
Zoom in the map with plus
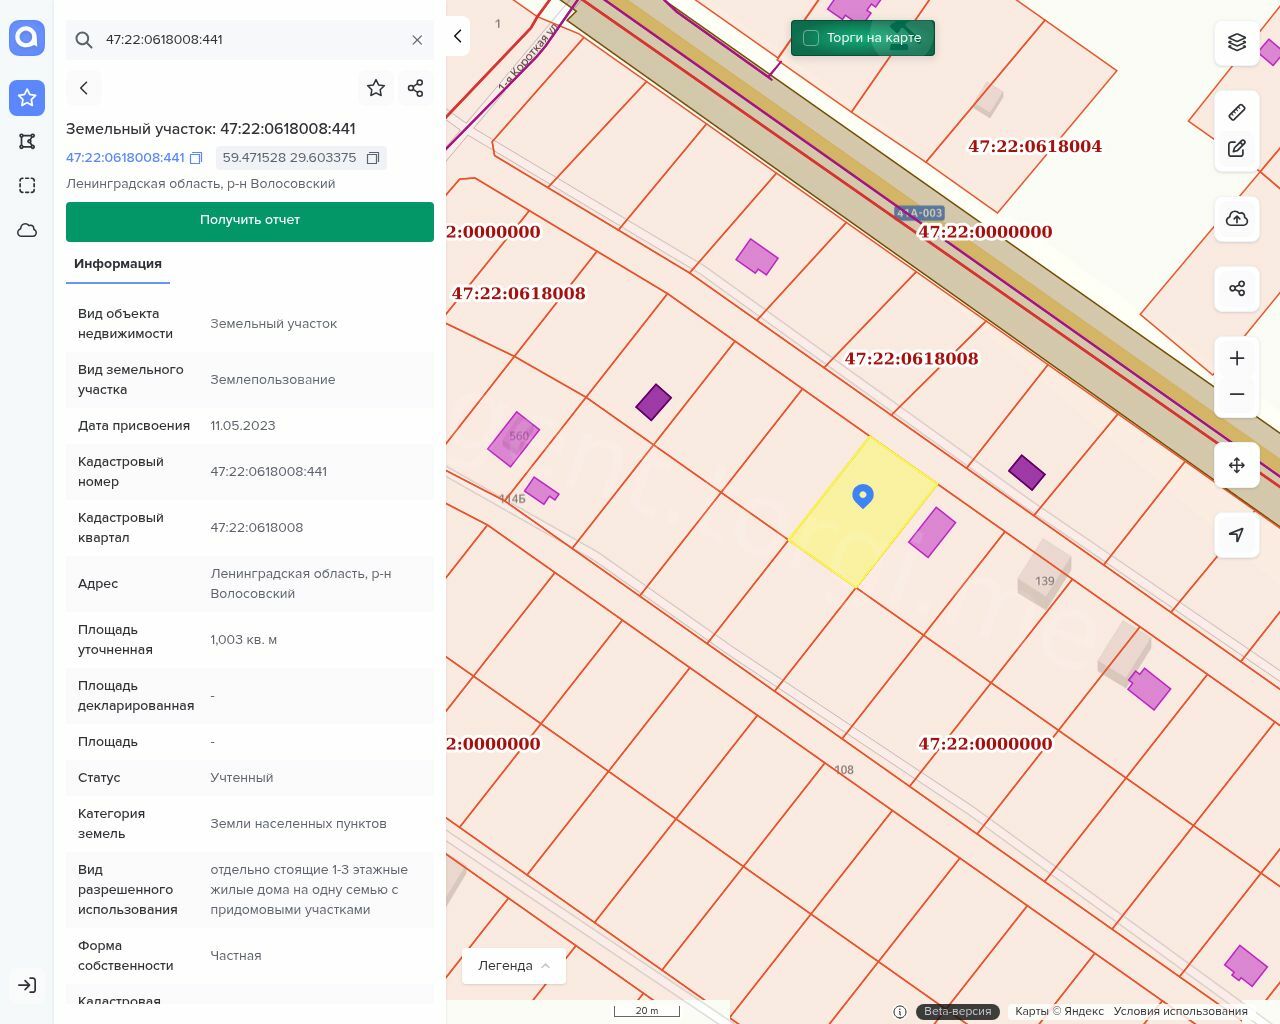coord(1237,358)
